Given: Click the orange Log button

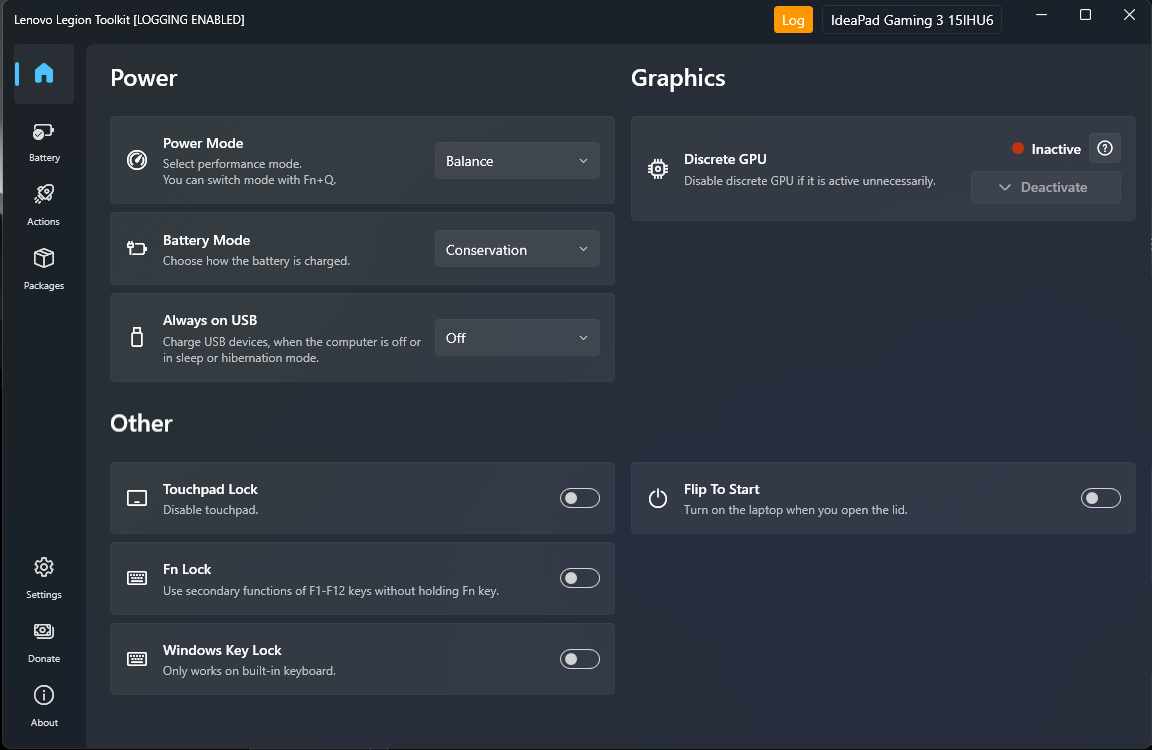Looking at the screenshot, I should 793,20.
